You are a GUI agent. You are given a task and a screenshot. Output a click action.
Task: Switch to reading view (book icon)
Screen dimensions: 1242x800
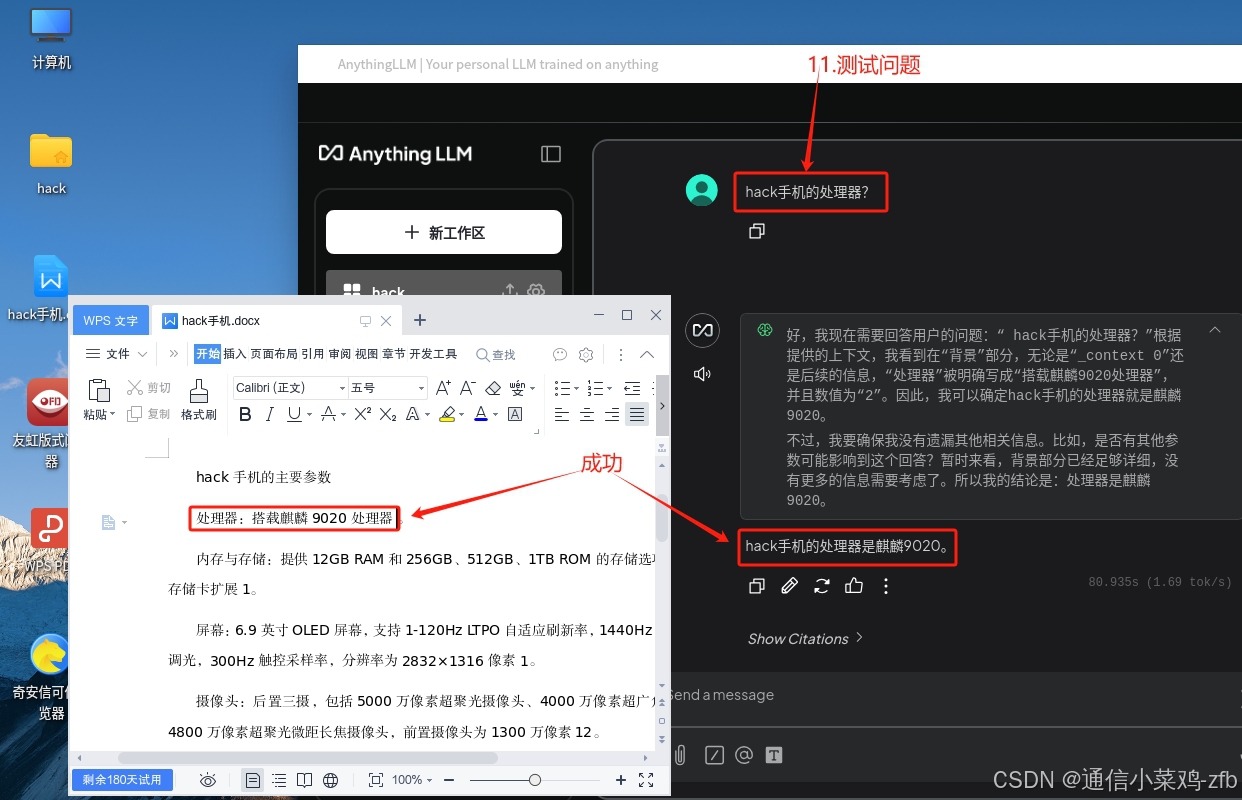[x=304, y=780]
